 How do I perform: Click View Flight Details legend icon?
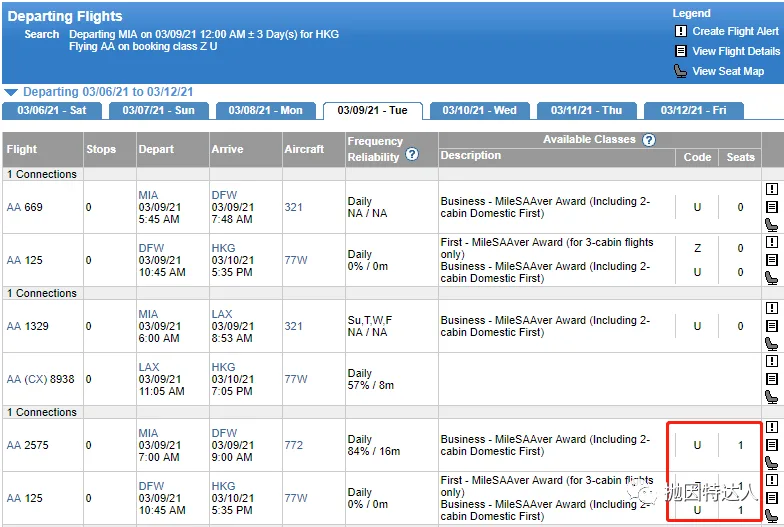pos(680,51)
